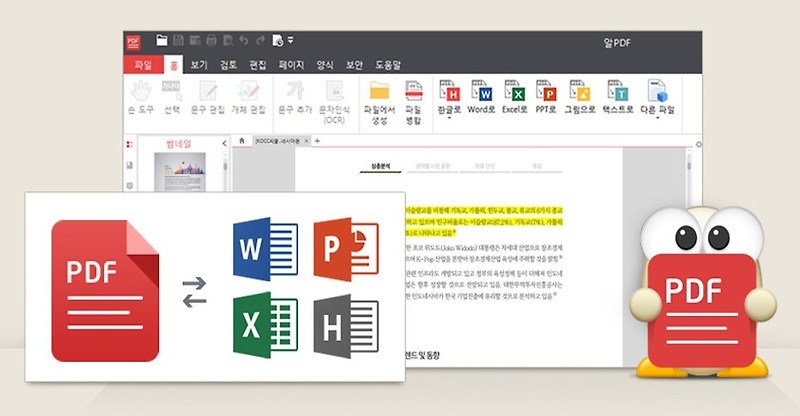
Task: Go to the 양식 tab
Action: 324,65
